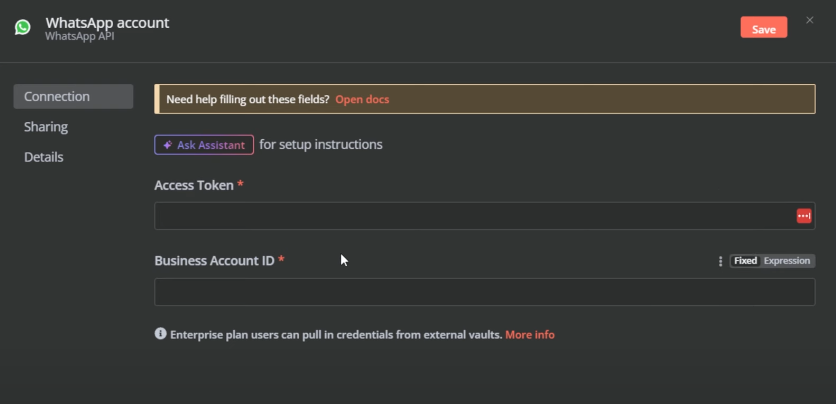This screenshot has height=404, width=836.
Task: Click the WhatsApp logo icon
Action: [x=22, y=27]
